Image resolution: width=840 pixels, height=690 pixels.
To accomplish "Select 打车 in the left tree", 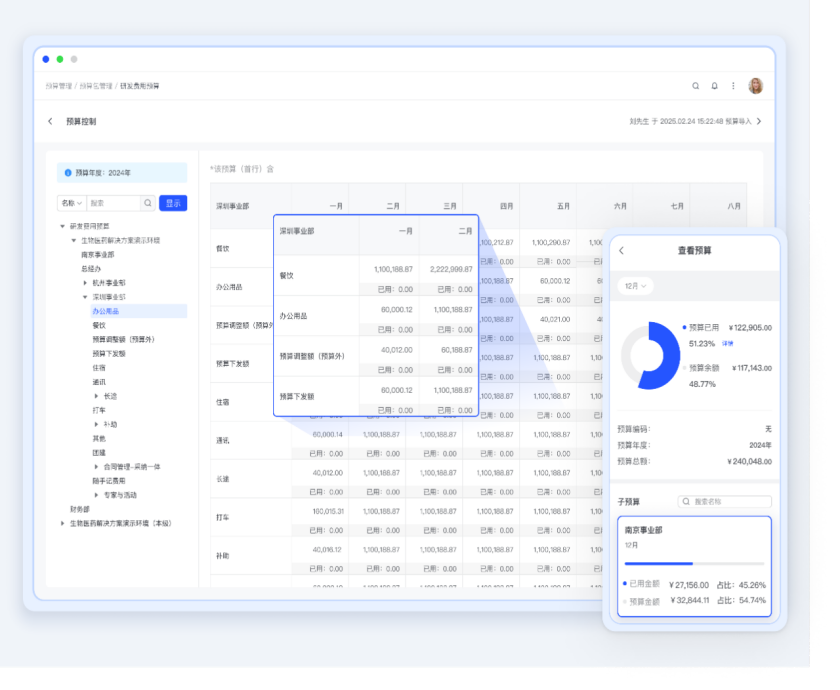I will point(99,410).
